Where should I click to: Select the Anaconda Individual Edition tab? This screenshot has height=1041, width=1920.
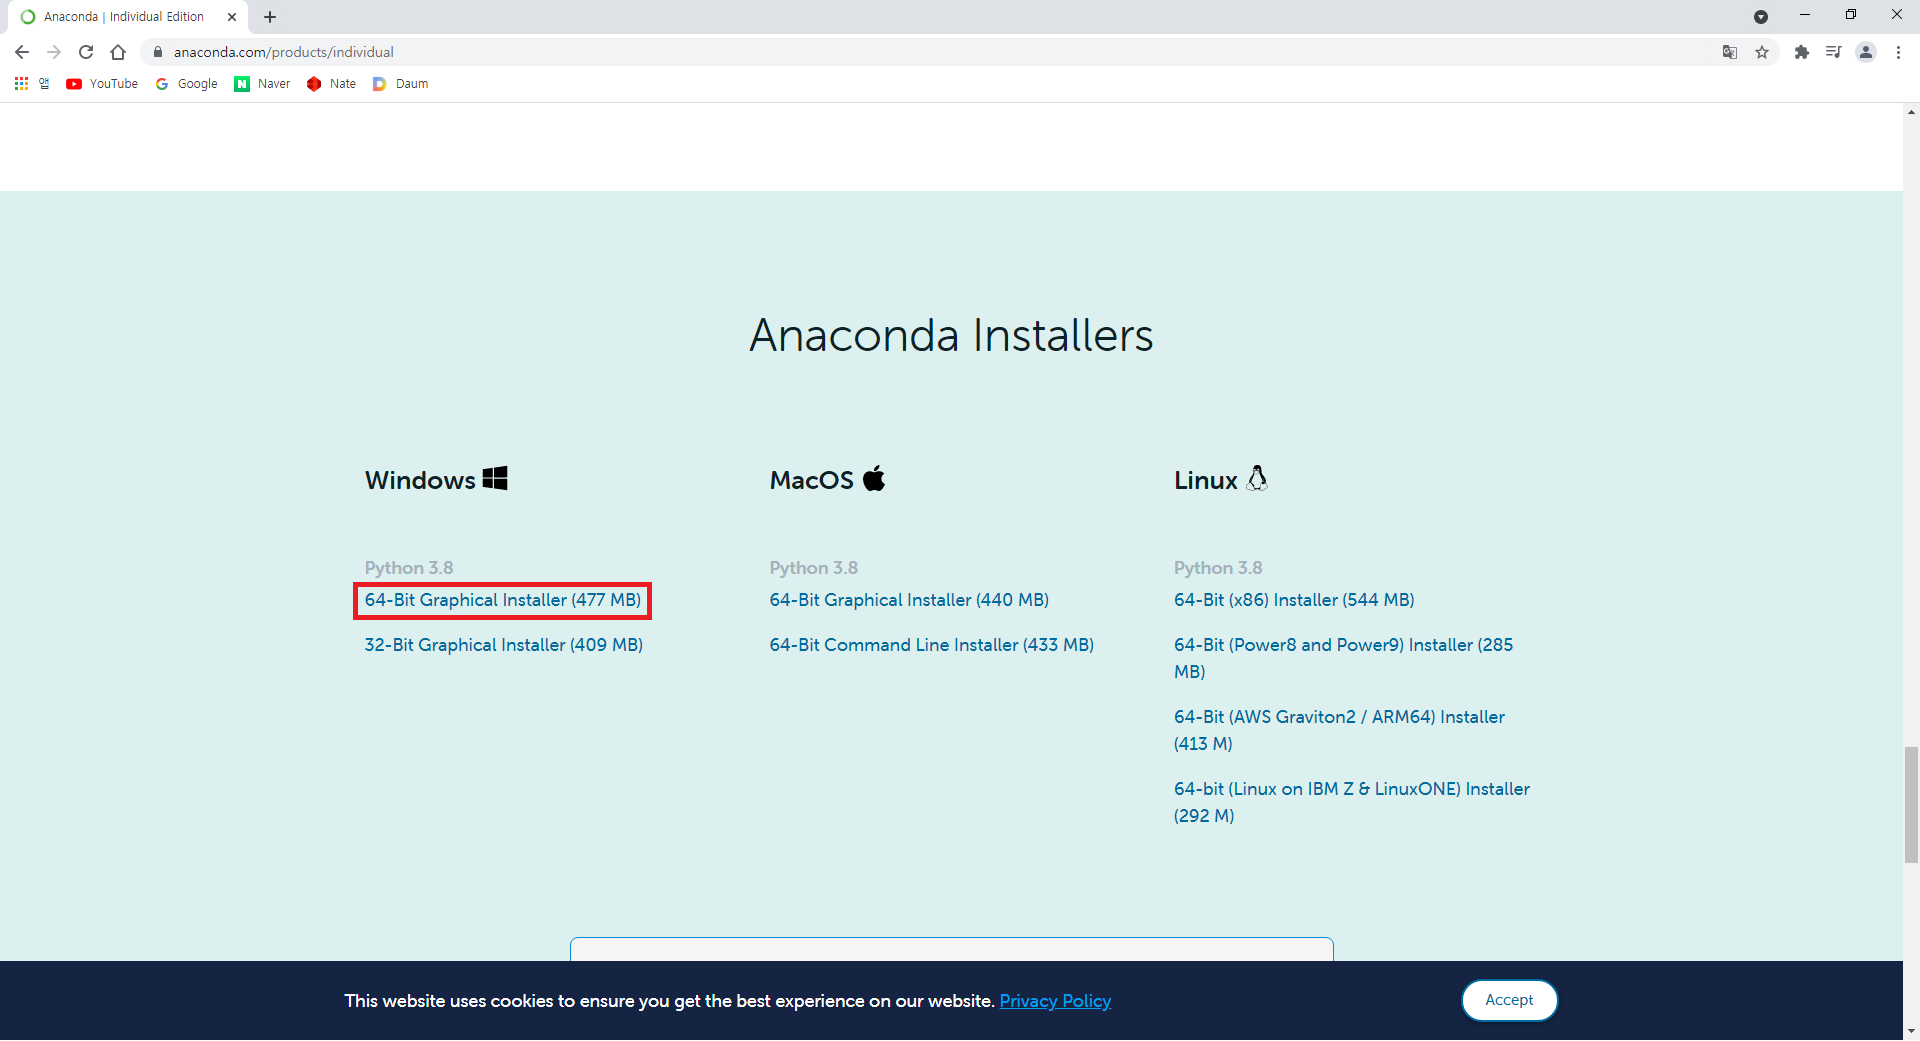click(x=125, y=17)
